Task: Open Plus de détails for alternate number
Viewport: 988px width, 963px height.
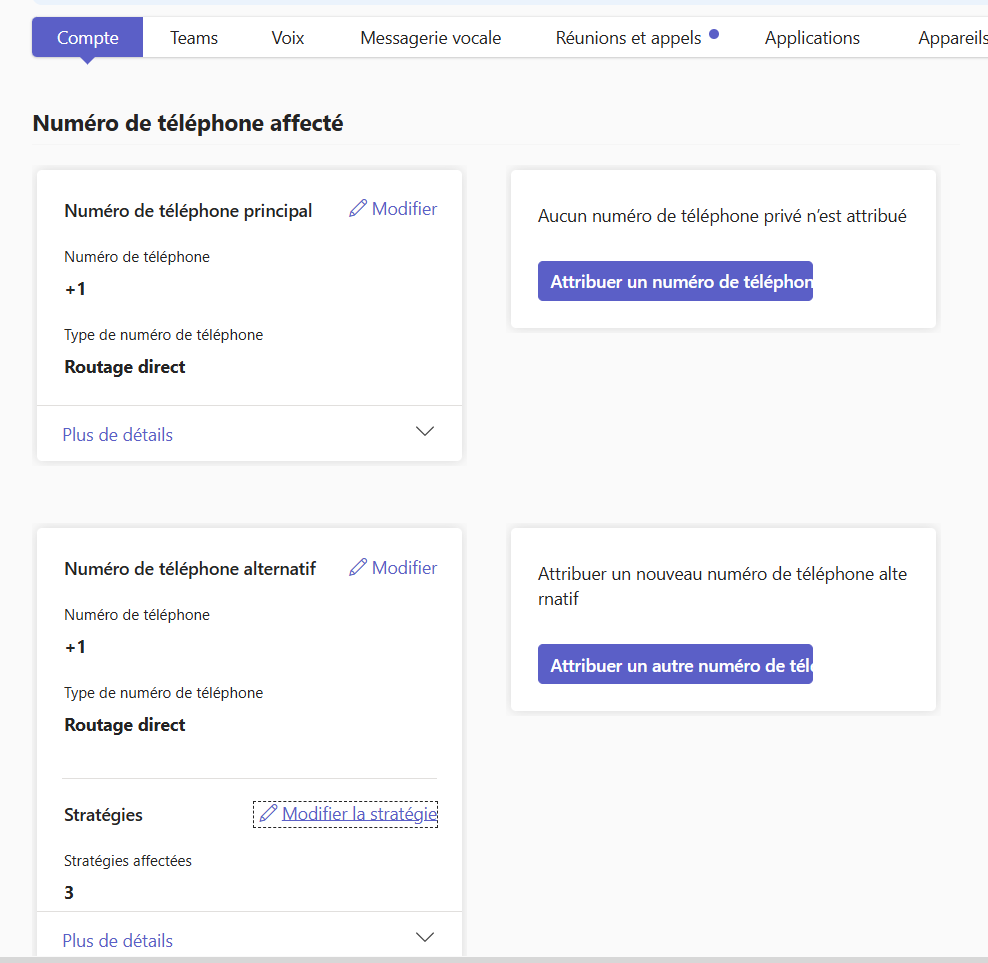Action: 117,941
